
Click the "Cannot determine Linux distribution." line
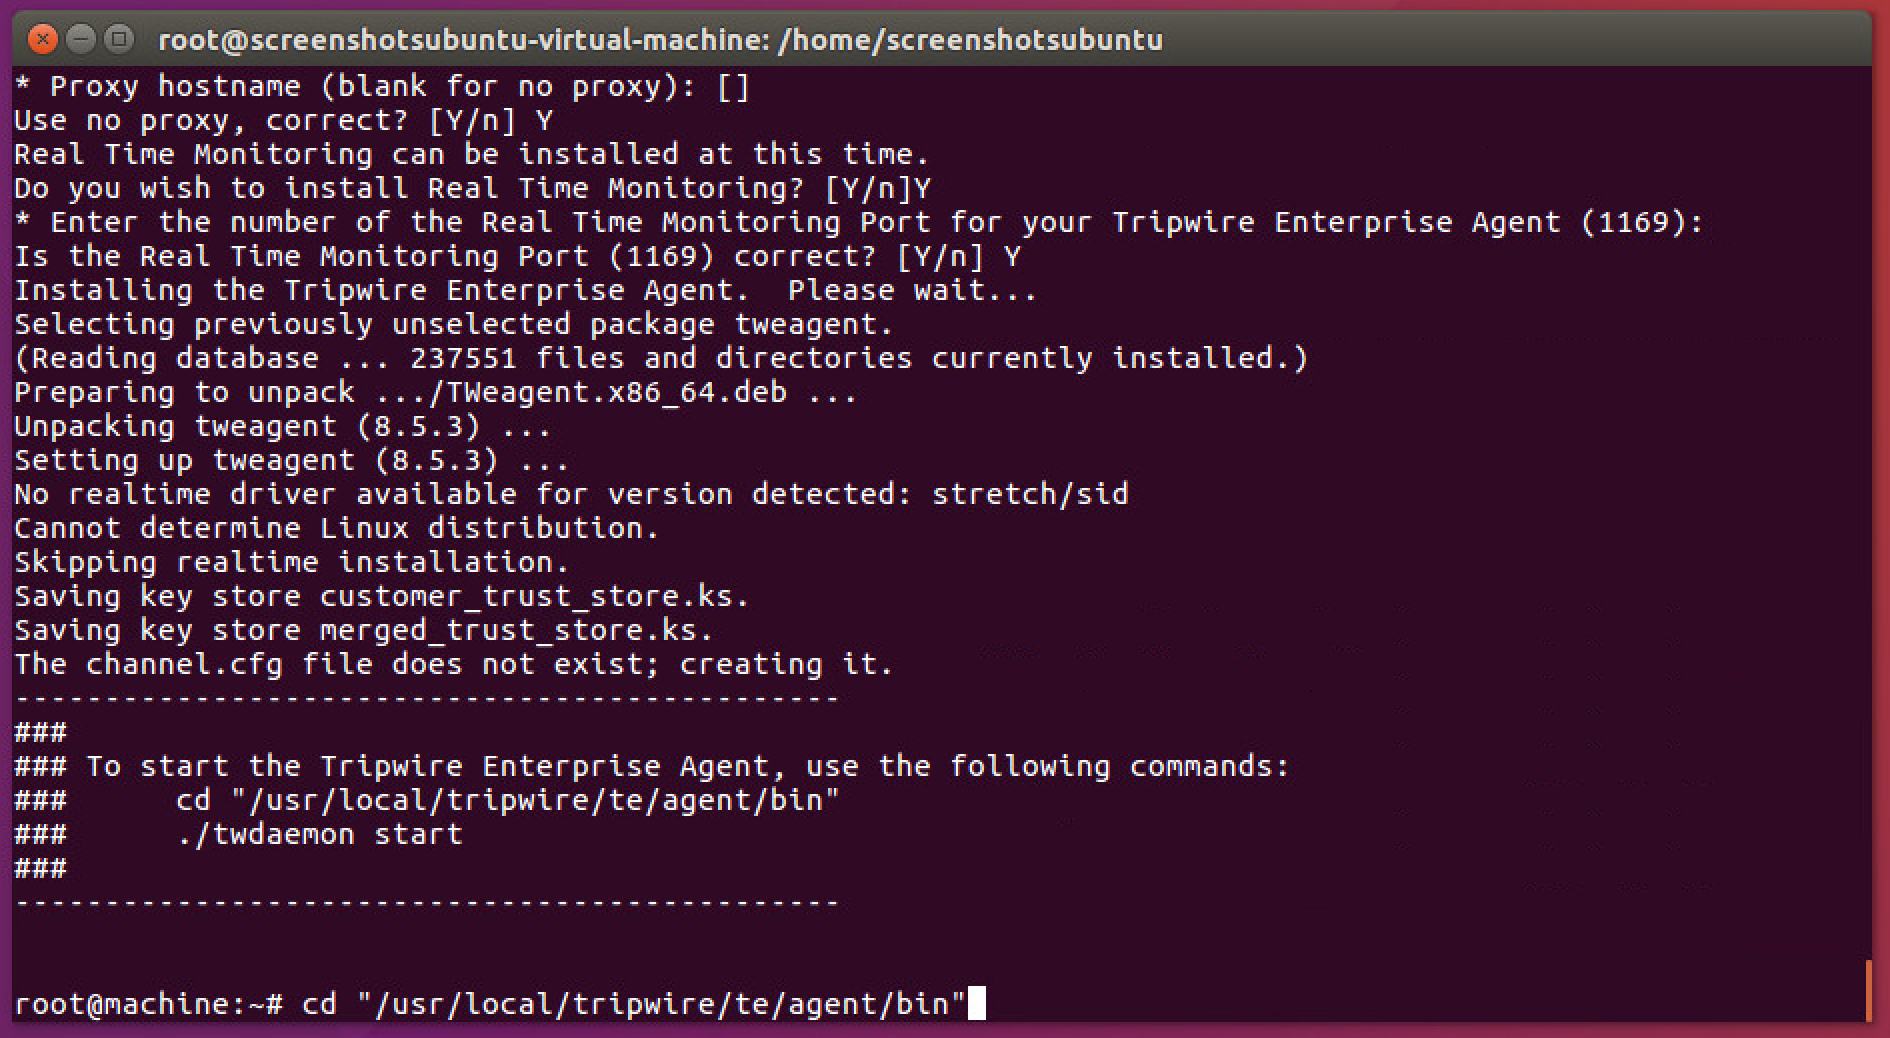pyautogui.click(x=336, y=528)
